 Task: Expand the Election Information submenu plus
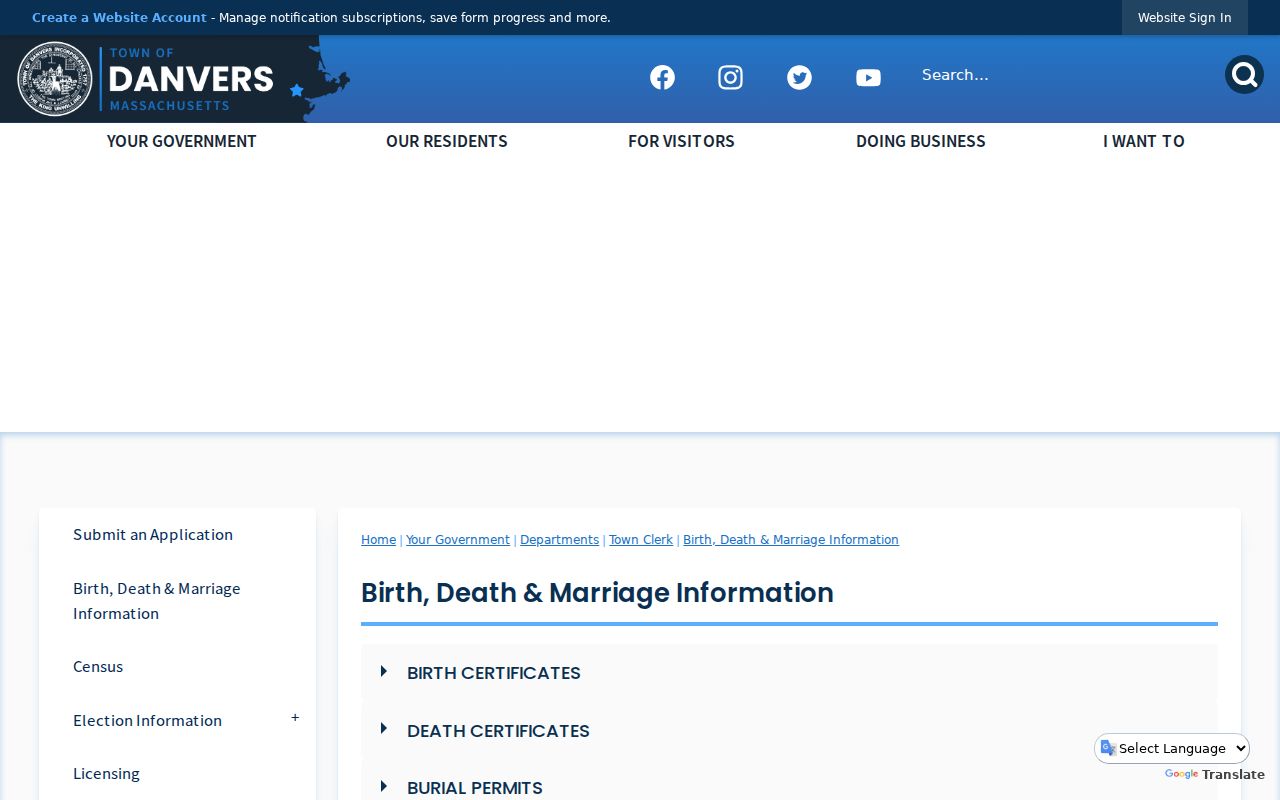[295, 718]
